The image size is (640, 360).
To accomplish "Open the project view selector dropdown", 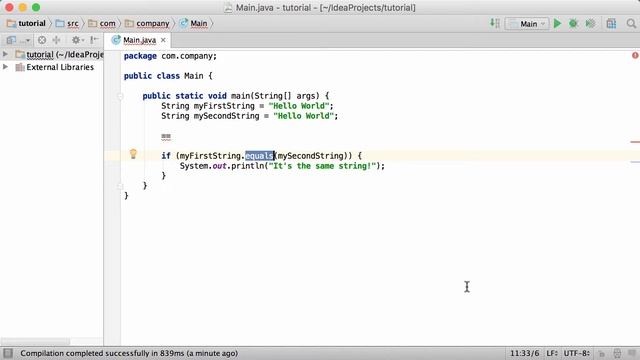I will point(18,40).
